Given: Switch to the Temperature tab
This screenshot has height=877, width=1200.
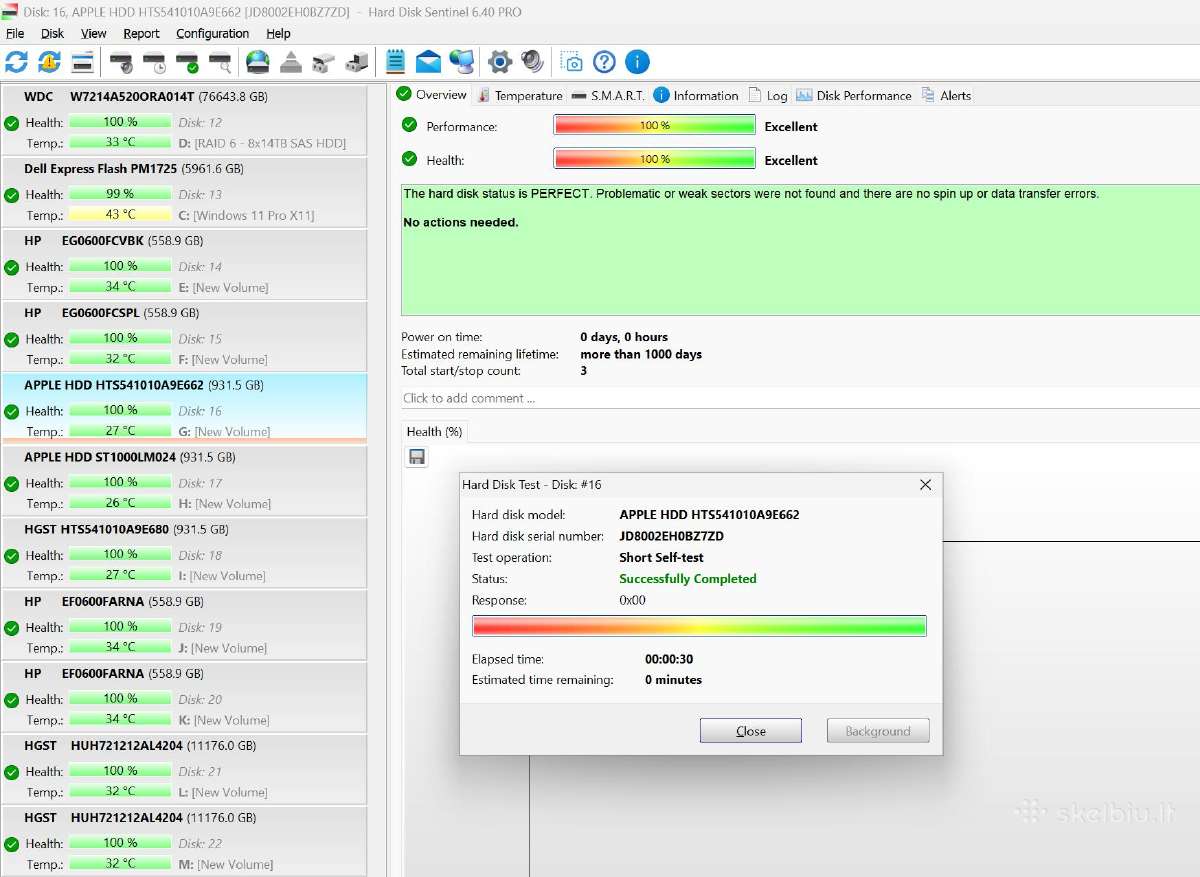Looking at the screenshot, I should [520, 95].
